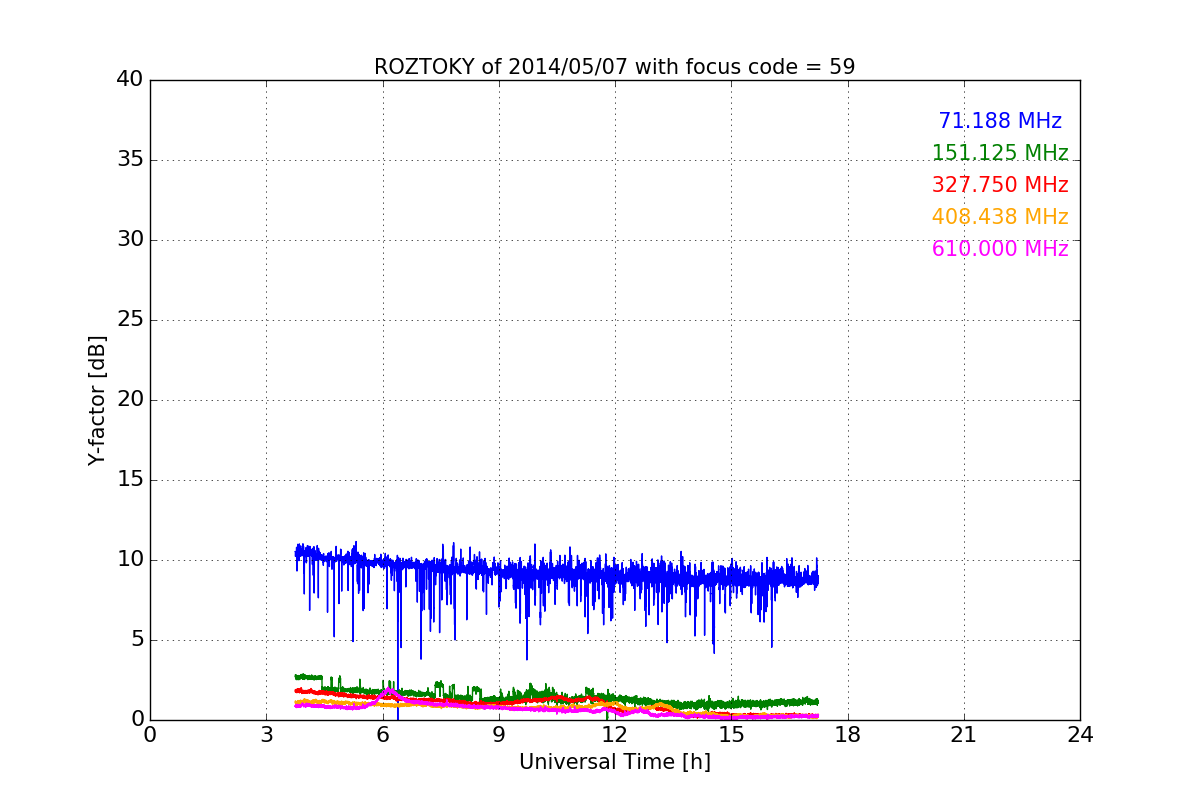Image resolution: width=1200 pixels, height=800 pixels.
Task: Click the x-axis tick value 21
Action: (963, 735)
